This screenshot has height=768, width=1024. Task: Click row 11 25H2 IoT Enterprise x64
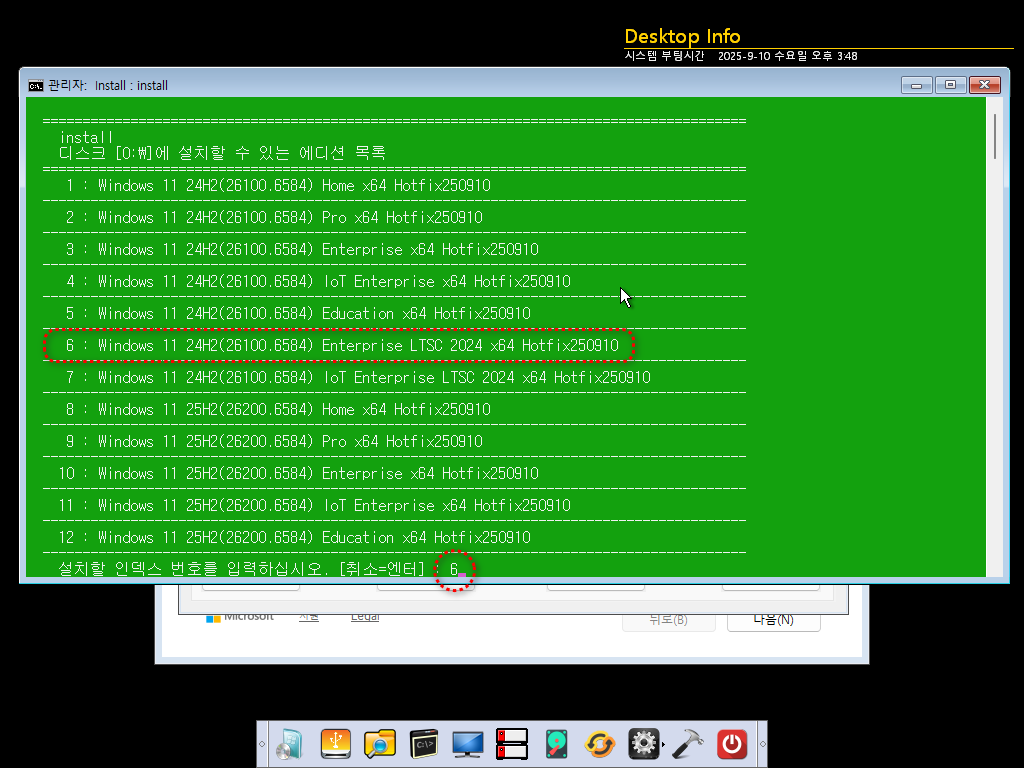coord(314,505)
